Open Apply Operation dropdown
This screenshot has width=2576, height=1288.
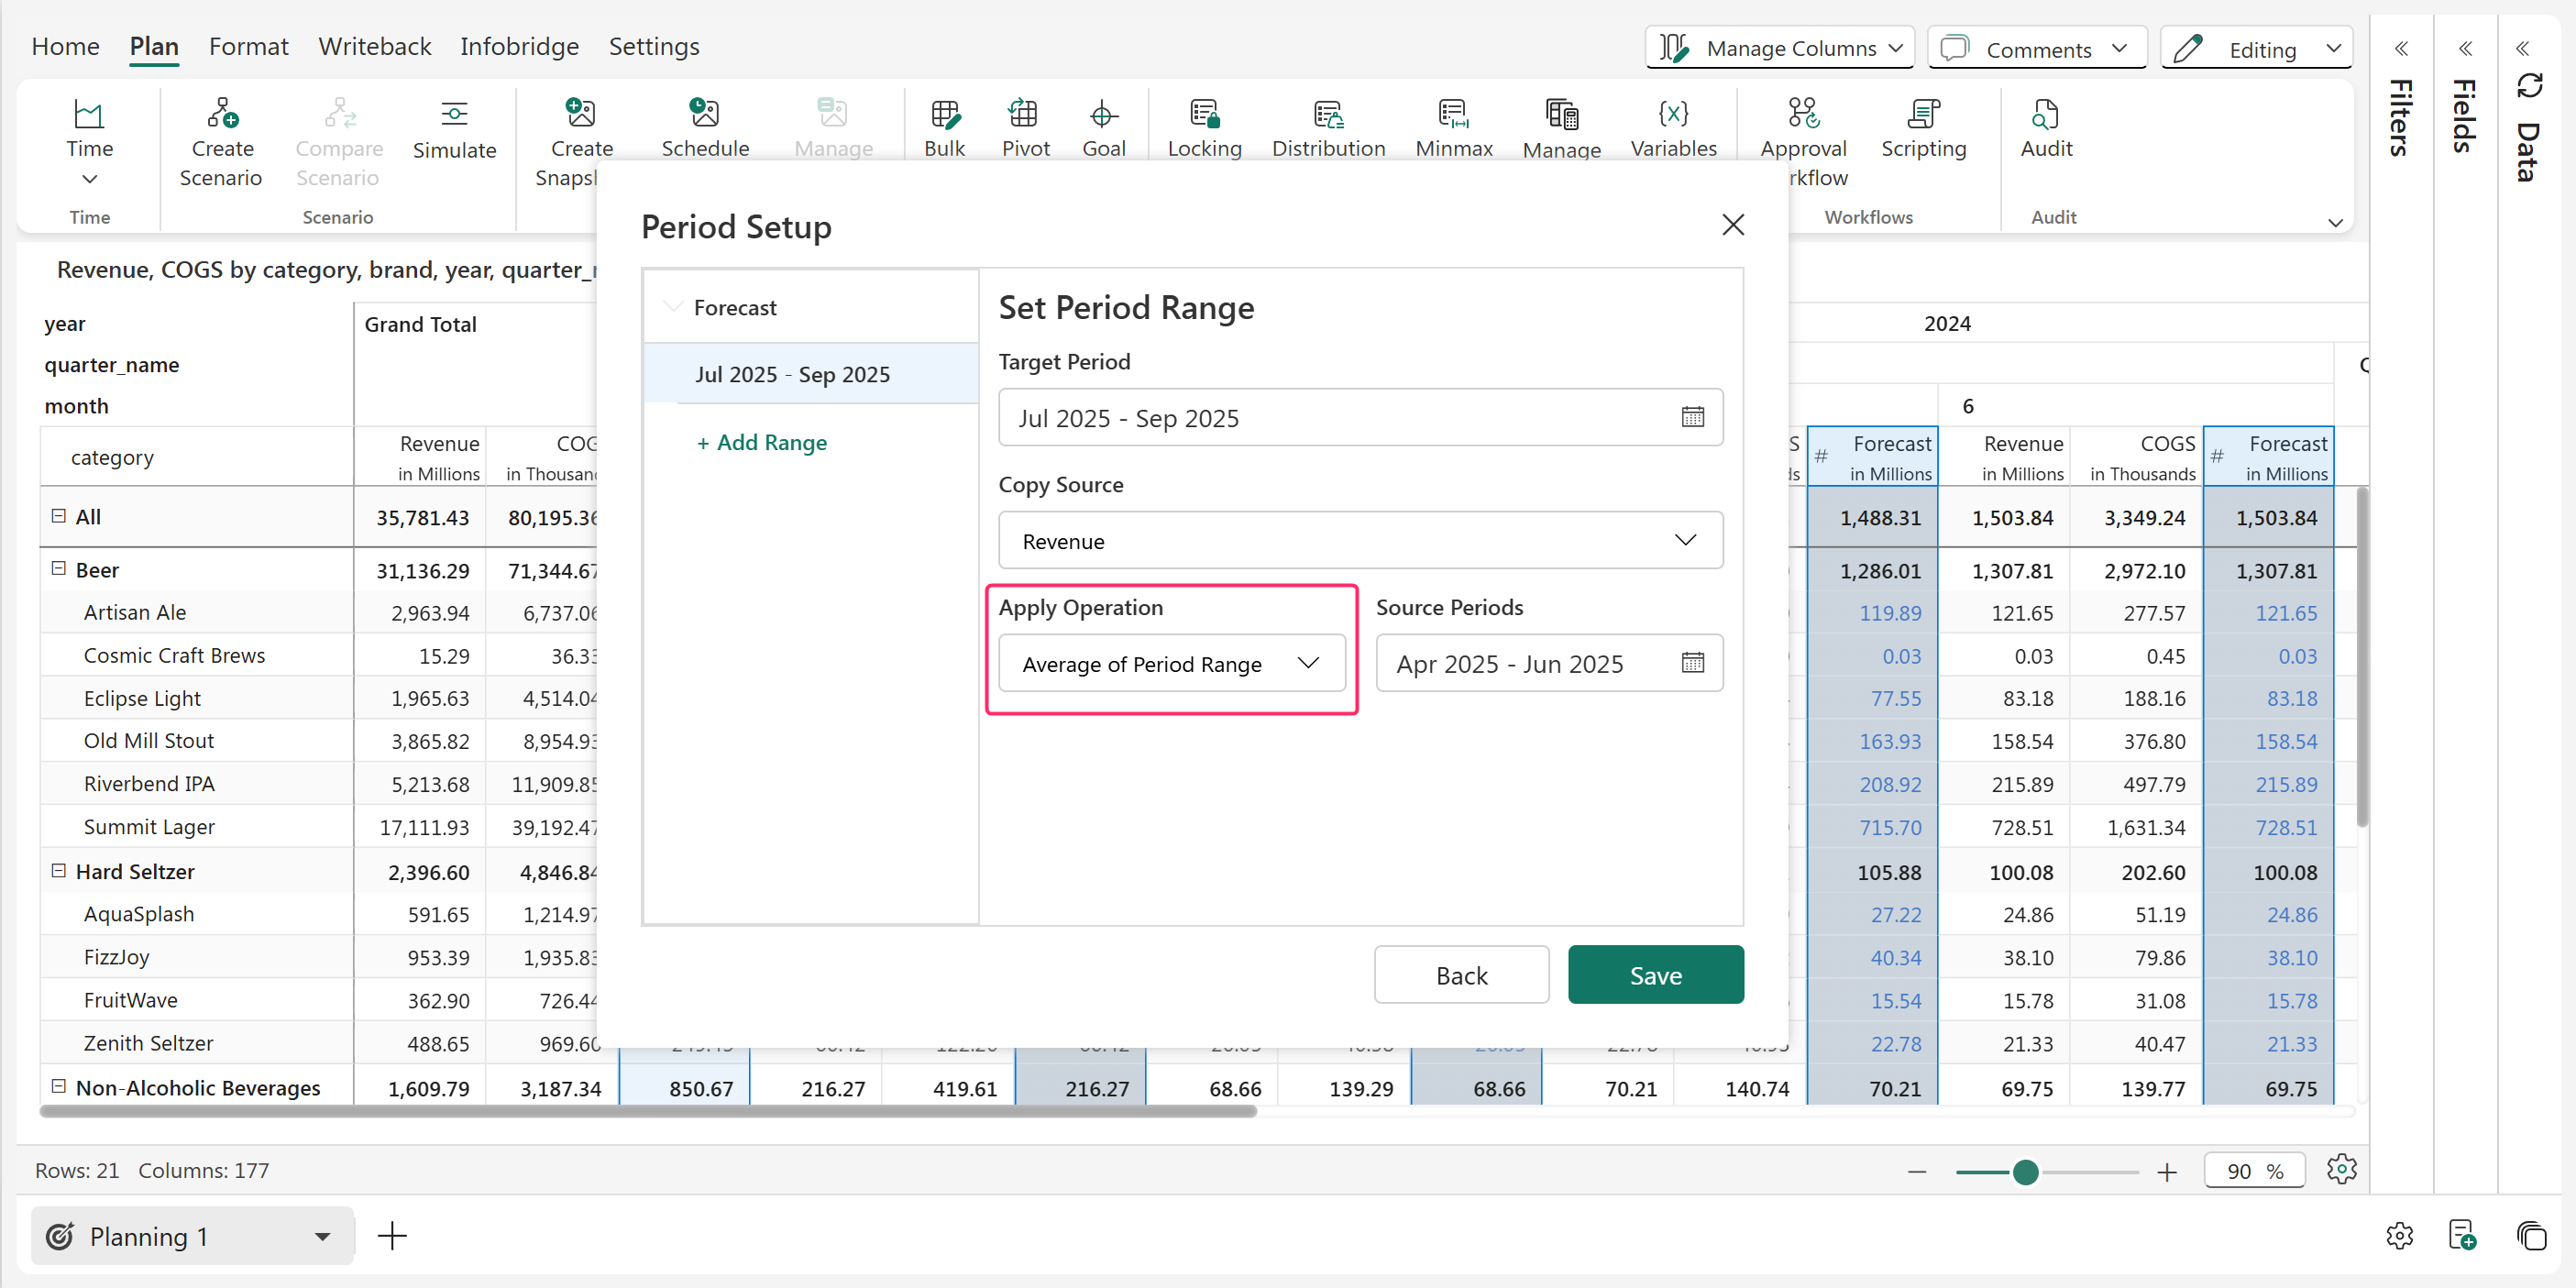tap(1171, 663)
